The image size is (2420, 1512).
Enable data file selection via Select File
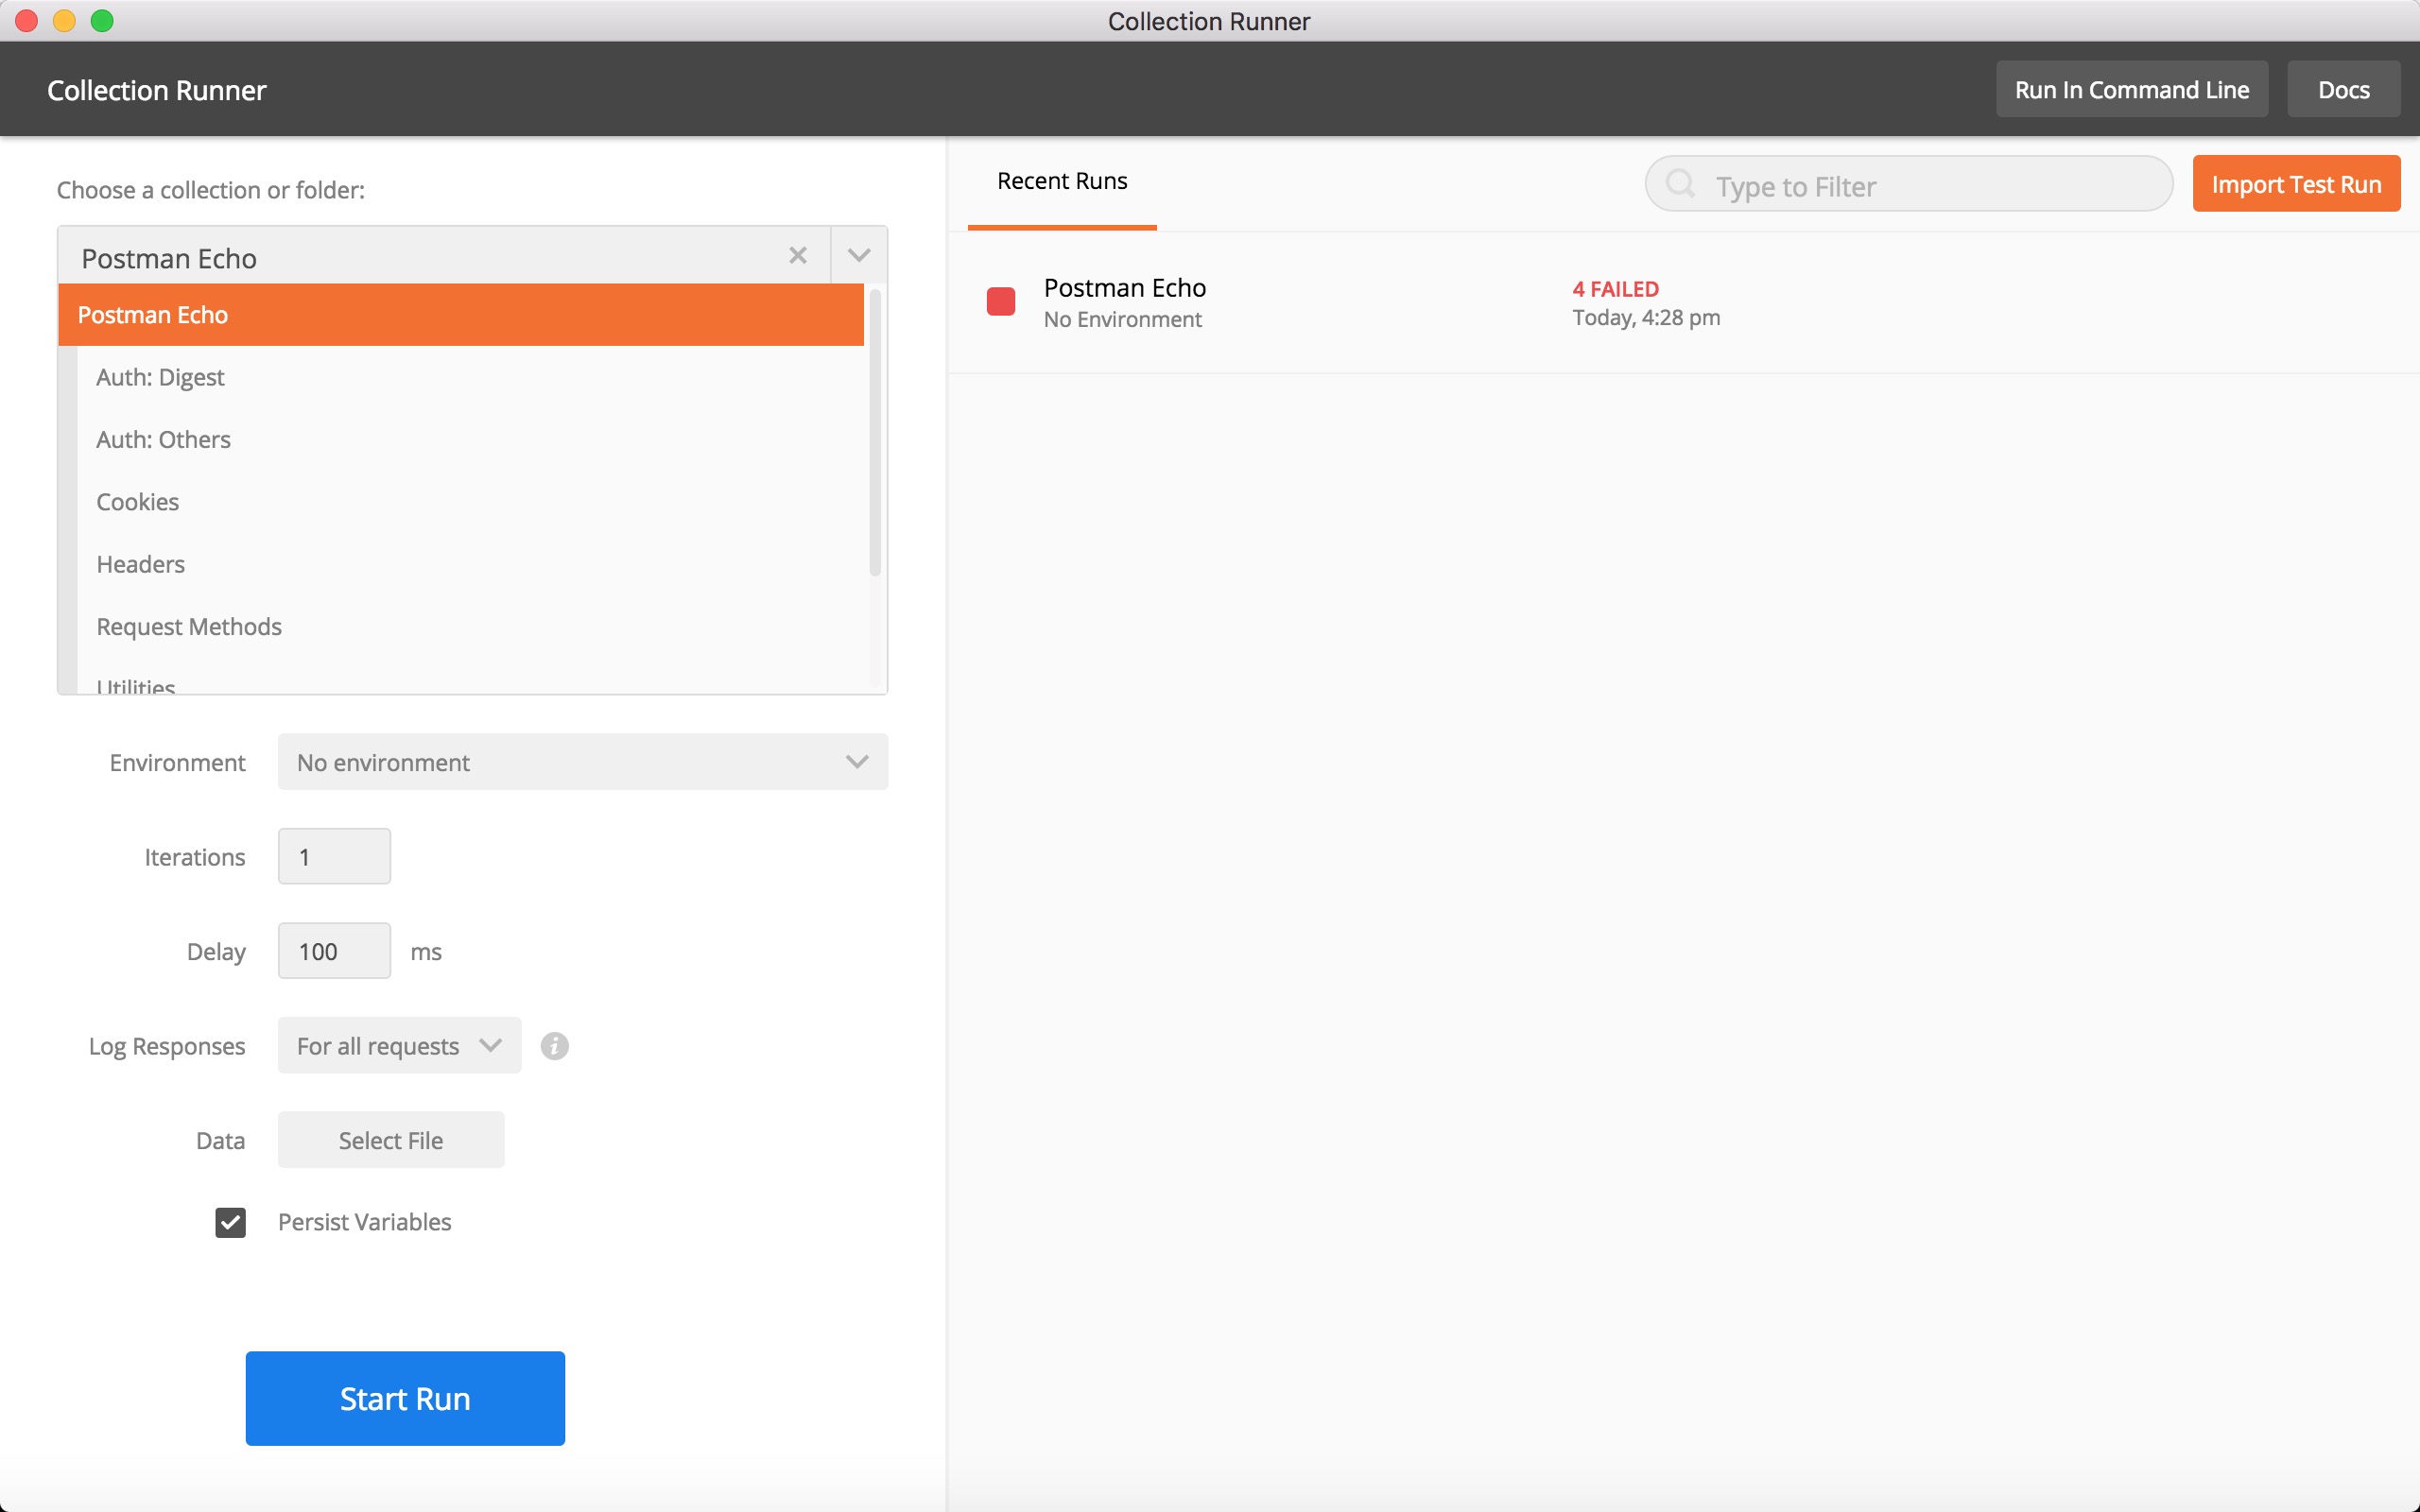[390, 1141]
